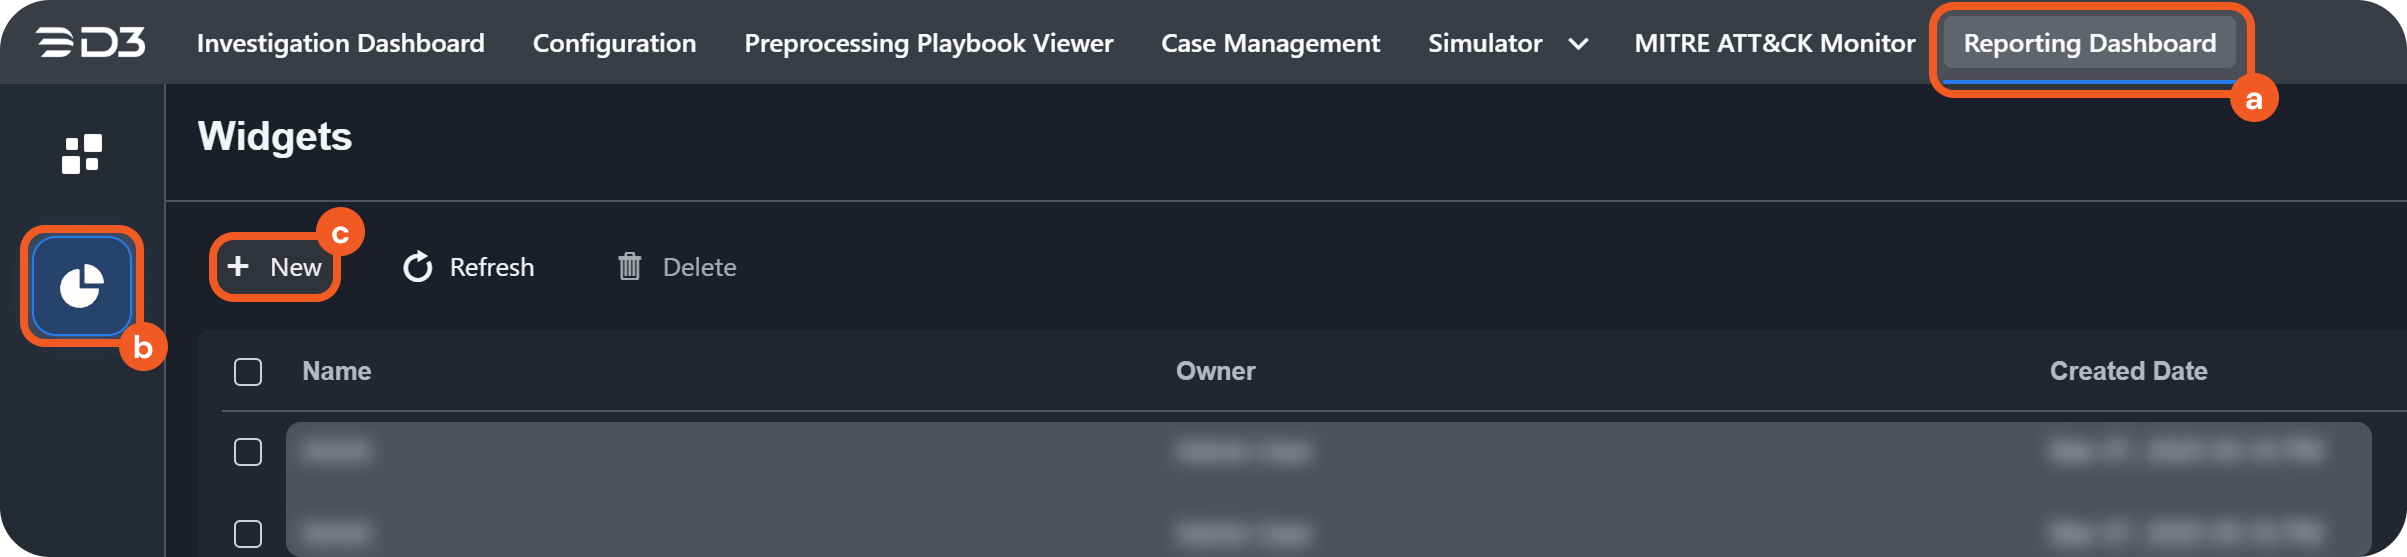2407x557 pixels.
Task: Sort by the Created Date column header
Action: [2128, 371]
